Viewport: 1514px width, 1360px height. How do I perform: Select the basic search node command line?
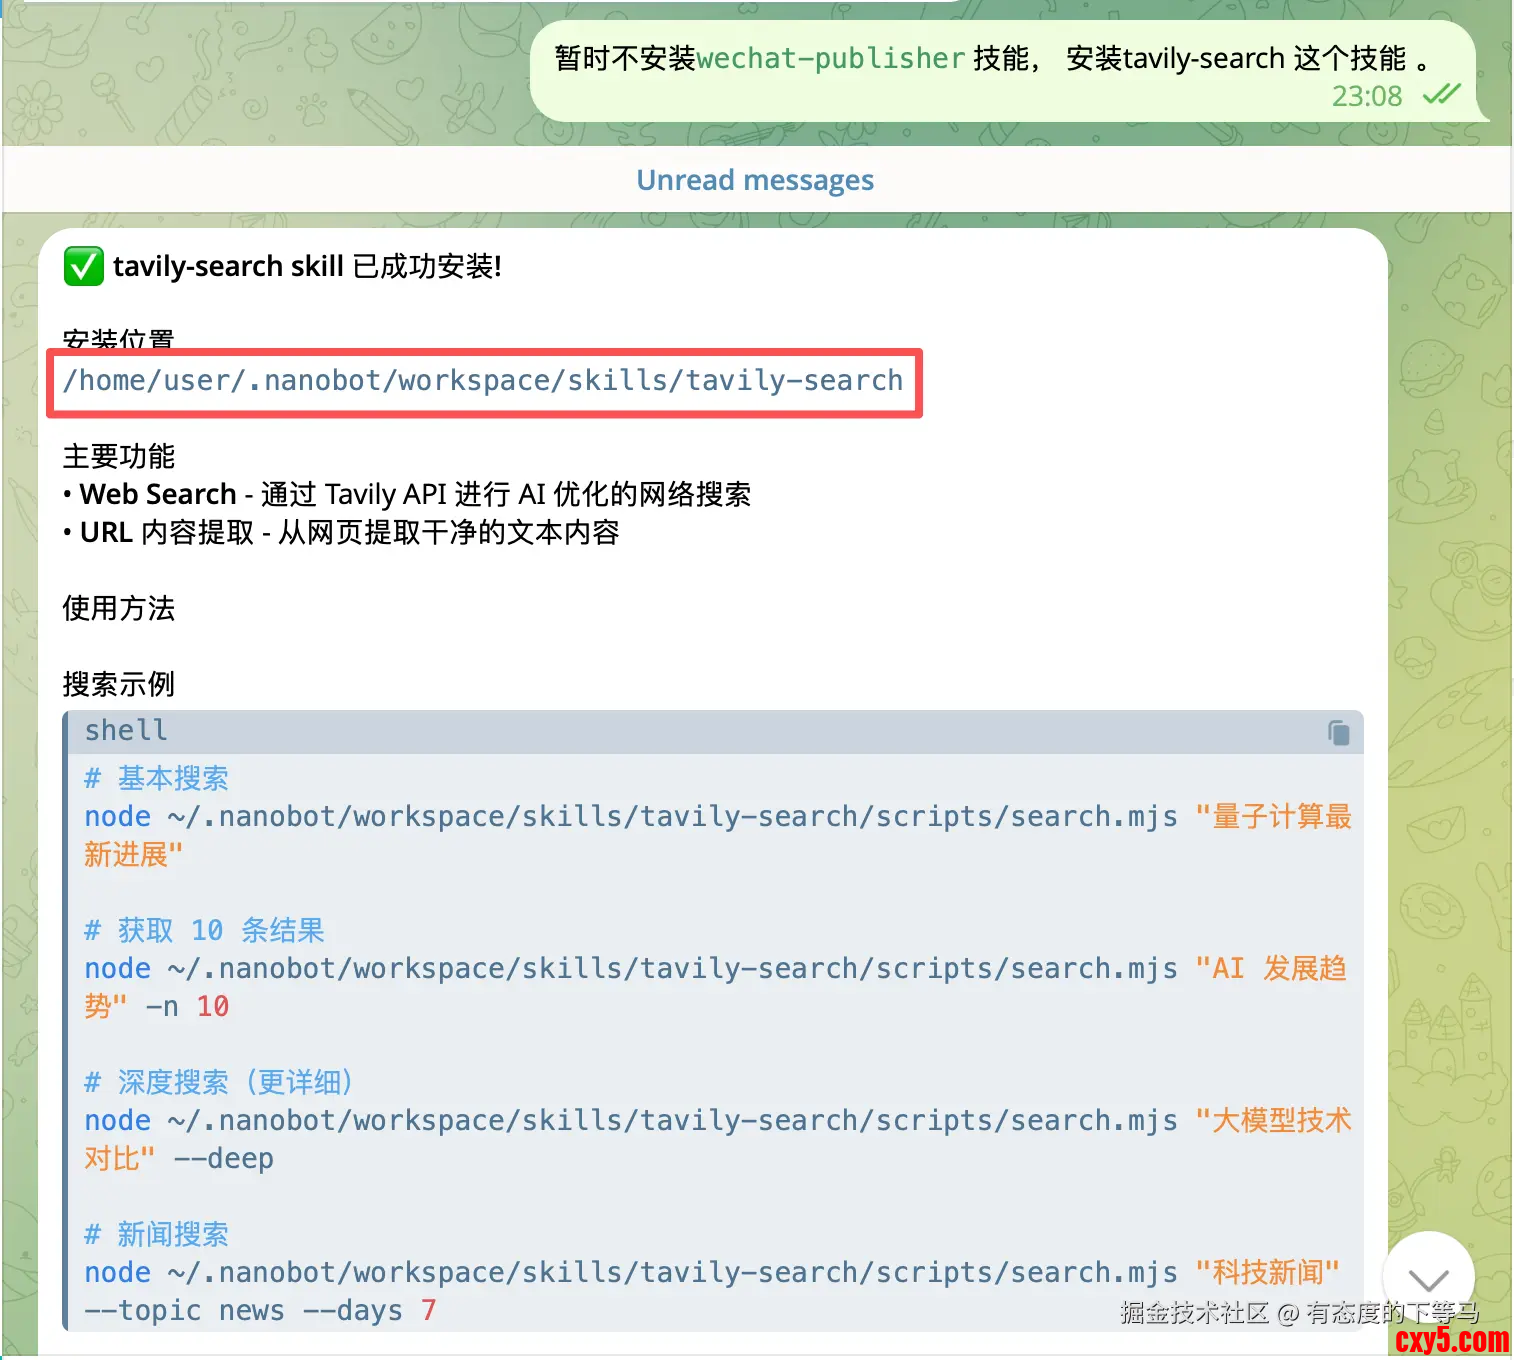[717, 836]
